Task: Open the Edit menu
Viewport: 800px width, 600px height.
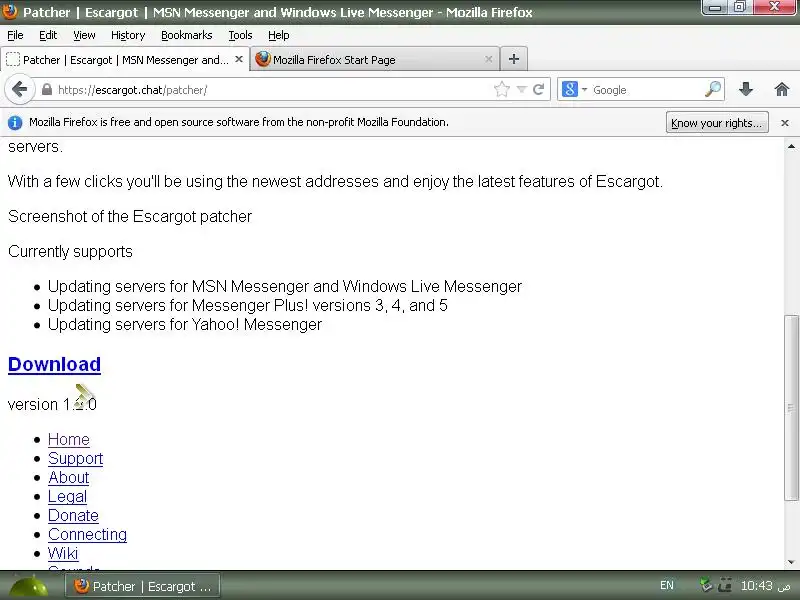Action: 48,35
